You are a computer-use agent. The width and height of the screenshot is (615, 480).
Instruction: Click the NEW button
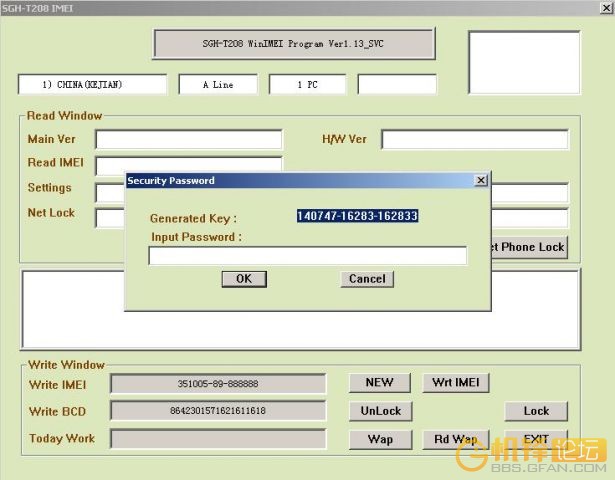pos(380,382)
